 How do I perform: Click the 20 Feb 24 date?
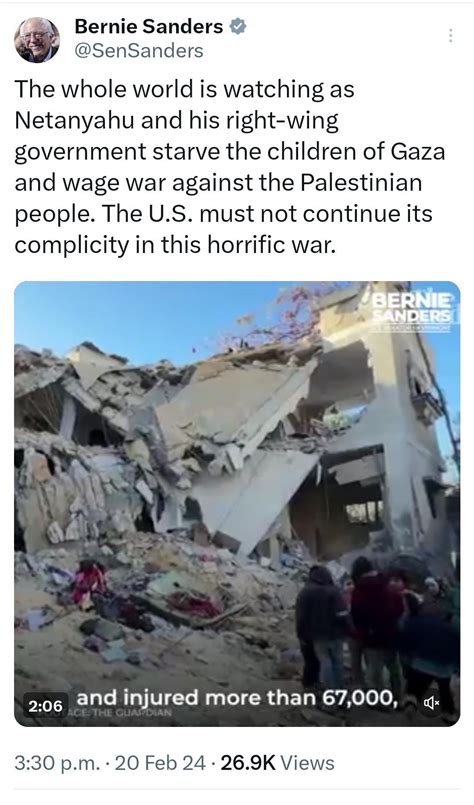point(160,763)
